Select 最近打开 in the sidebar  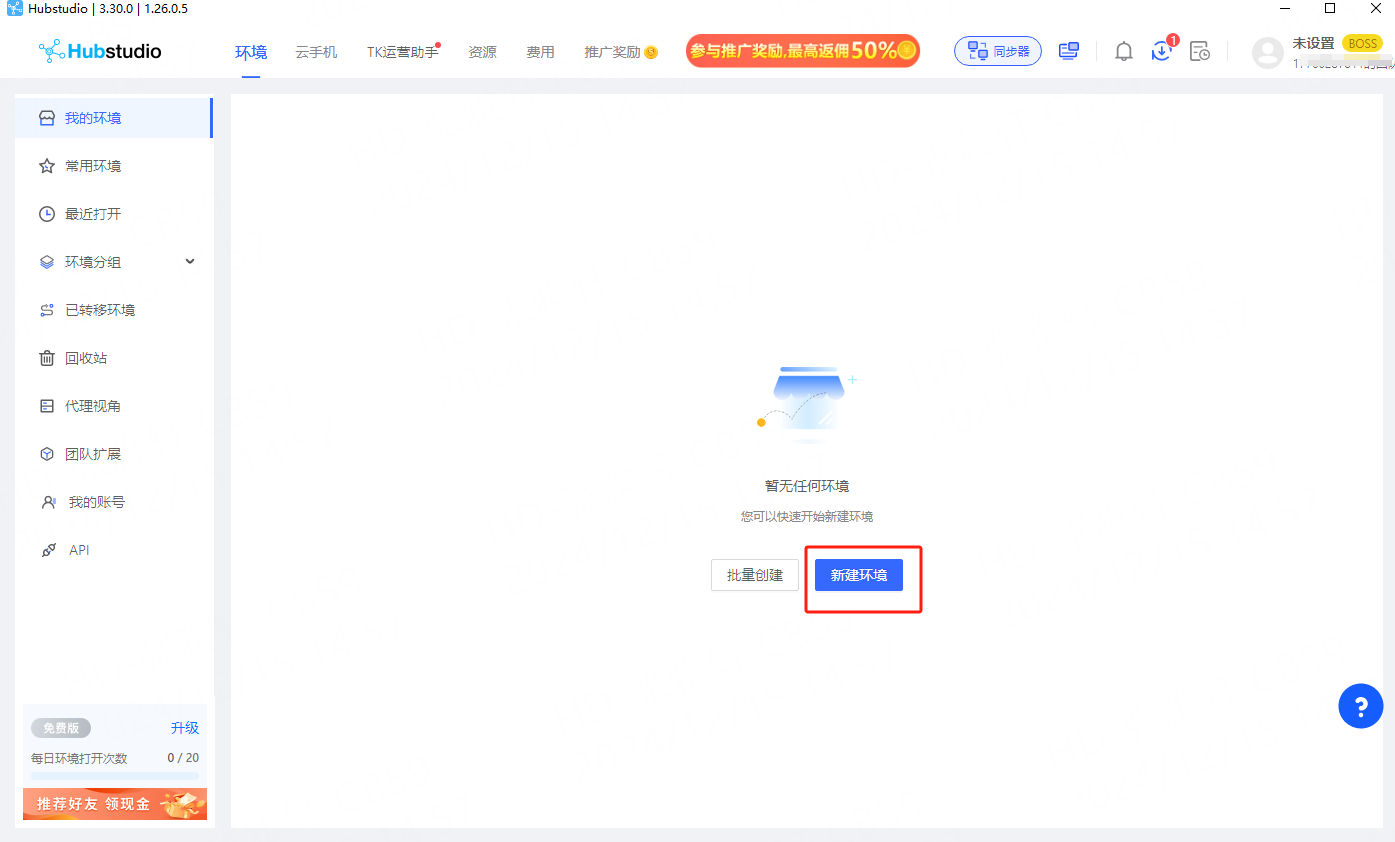93,214
